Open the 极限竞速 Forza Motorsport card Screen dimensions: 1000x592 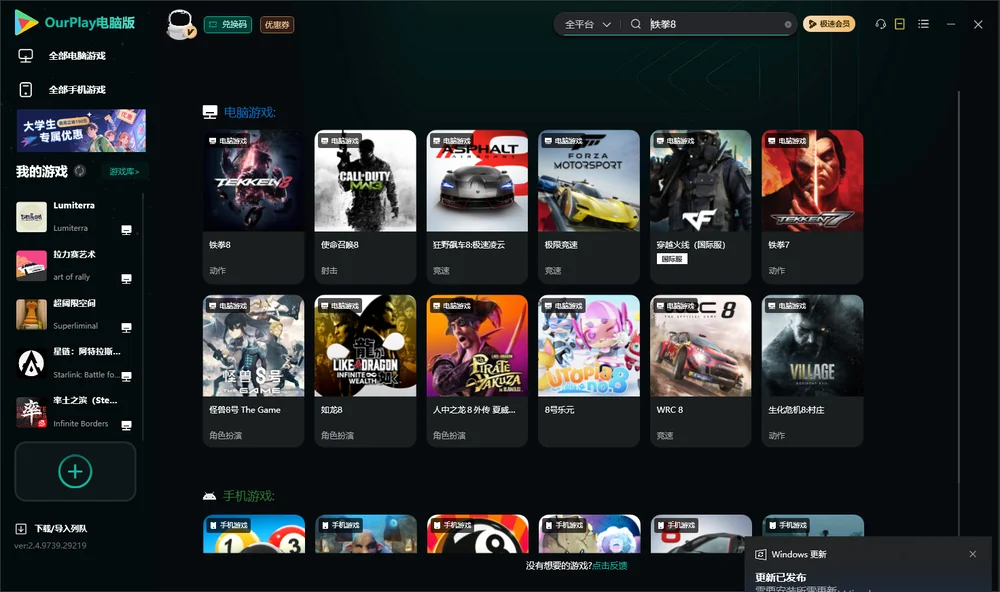point(589,207)
